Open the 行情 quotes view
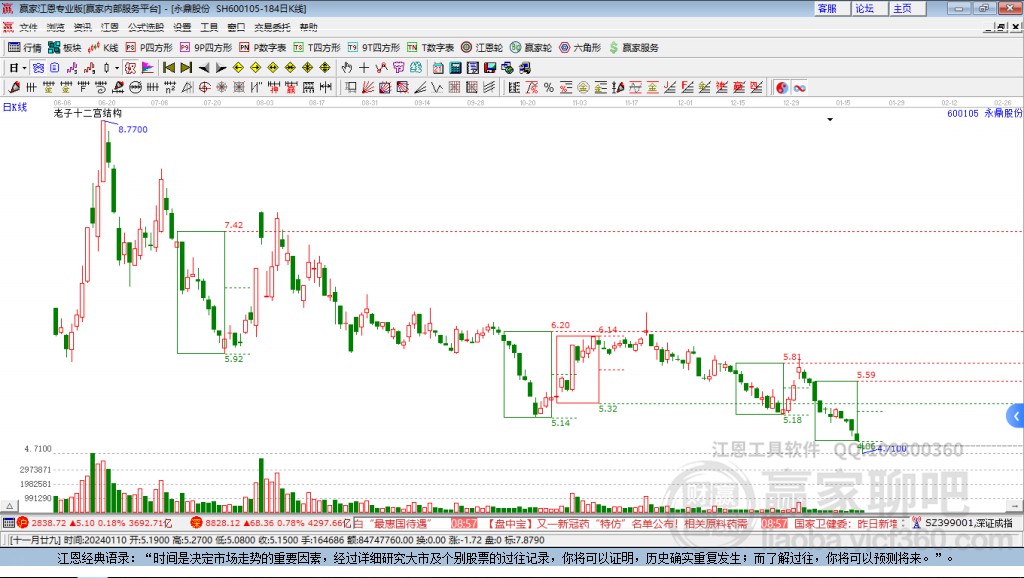 click(25, 48)
